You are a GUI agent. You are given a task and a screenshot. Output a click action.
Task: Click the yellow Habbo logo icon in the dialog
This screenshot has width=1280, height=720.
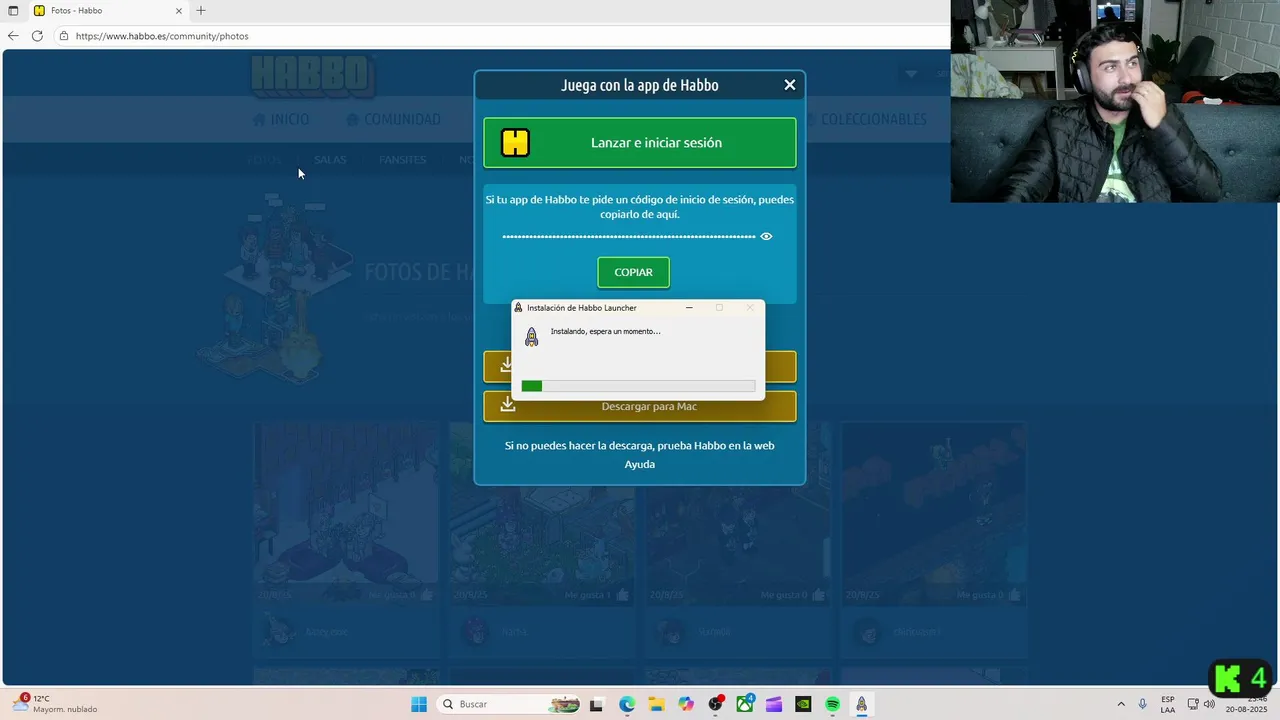(x=515, y=143)
